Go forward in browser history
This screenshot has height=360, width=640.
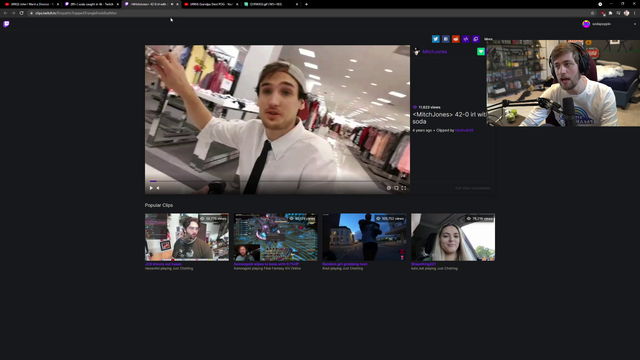(13, 13)
